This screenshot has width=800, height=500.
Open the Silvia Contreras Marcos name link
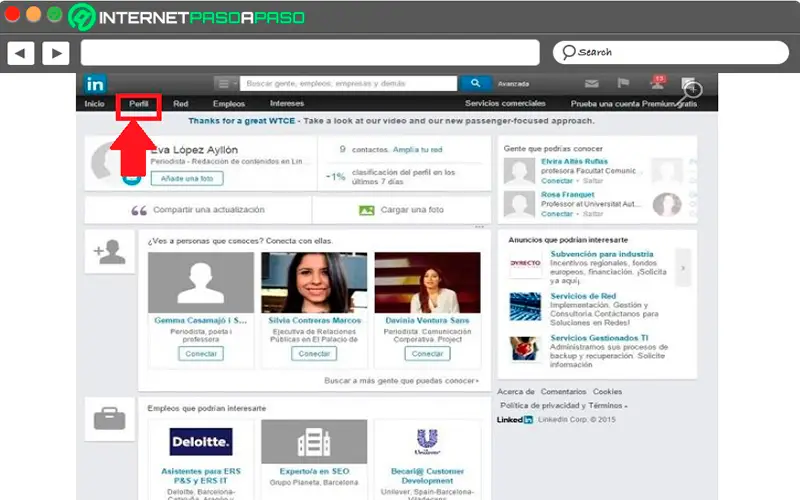point(315,320)
